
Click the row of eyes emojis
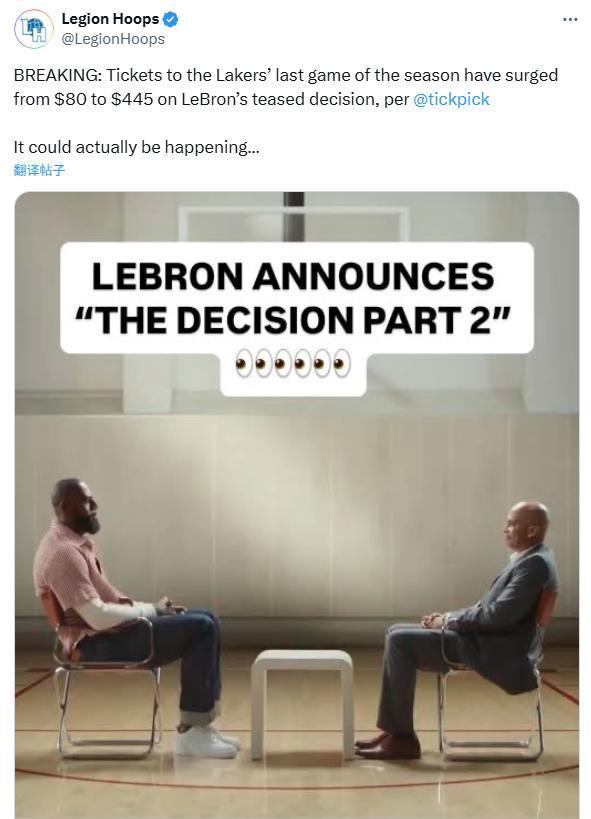pyautogui.click(x=293, y=362)
